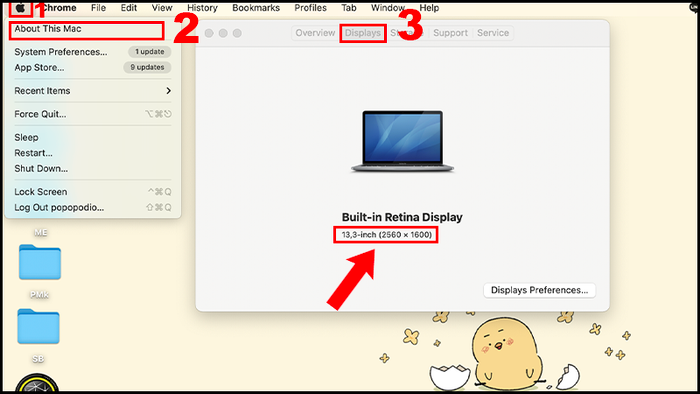This screenshot has width=700, height=394.
Task: Select the SB desktop folder icon
Action: 38,326
